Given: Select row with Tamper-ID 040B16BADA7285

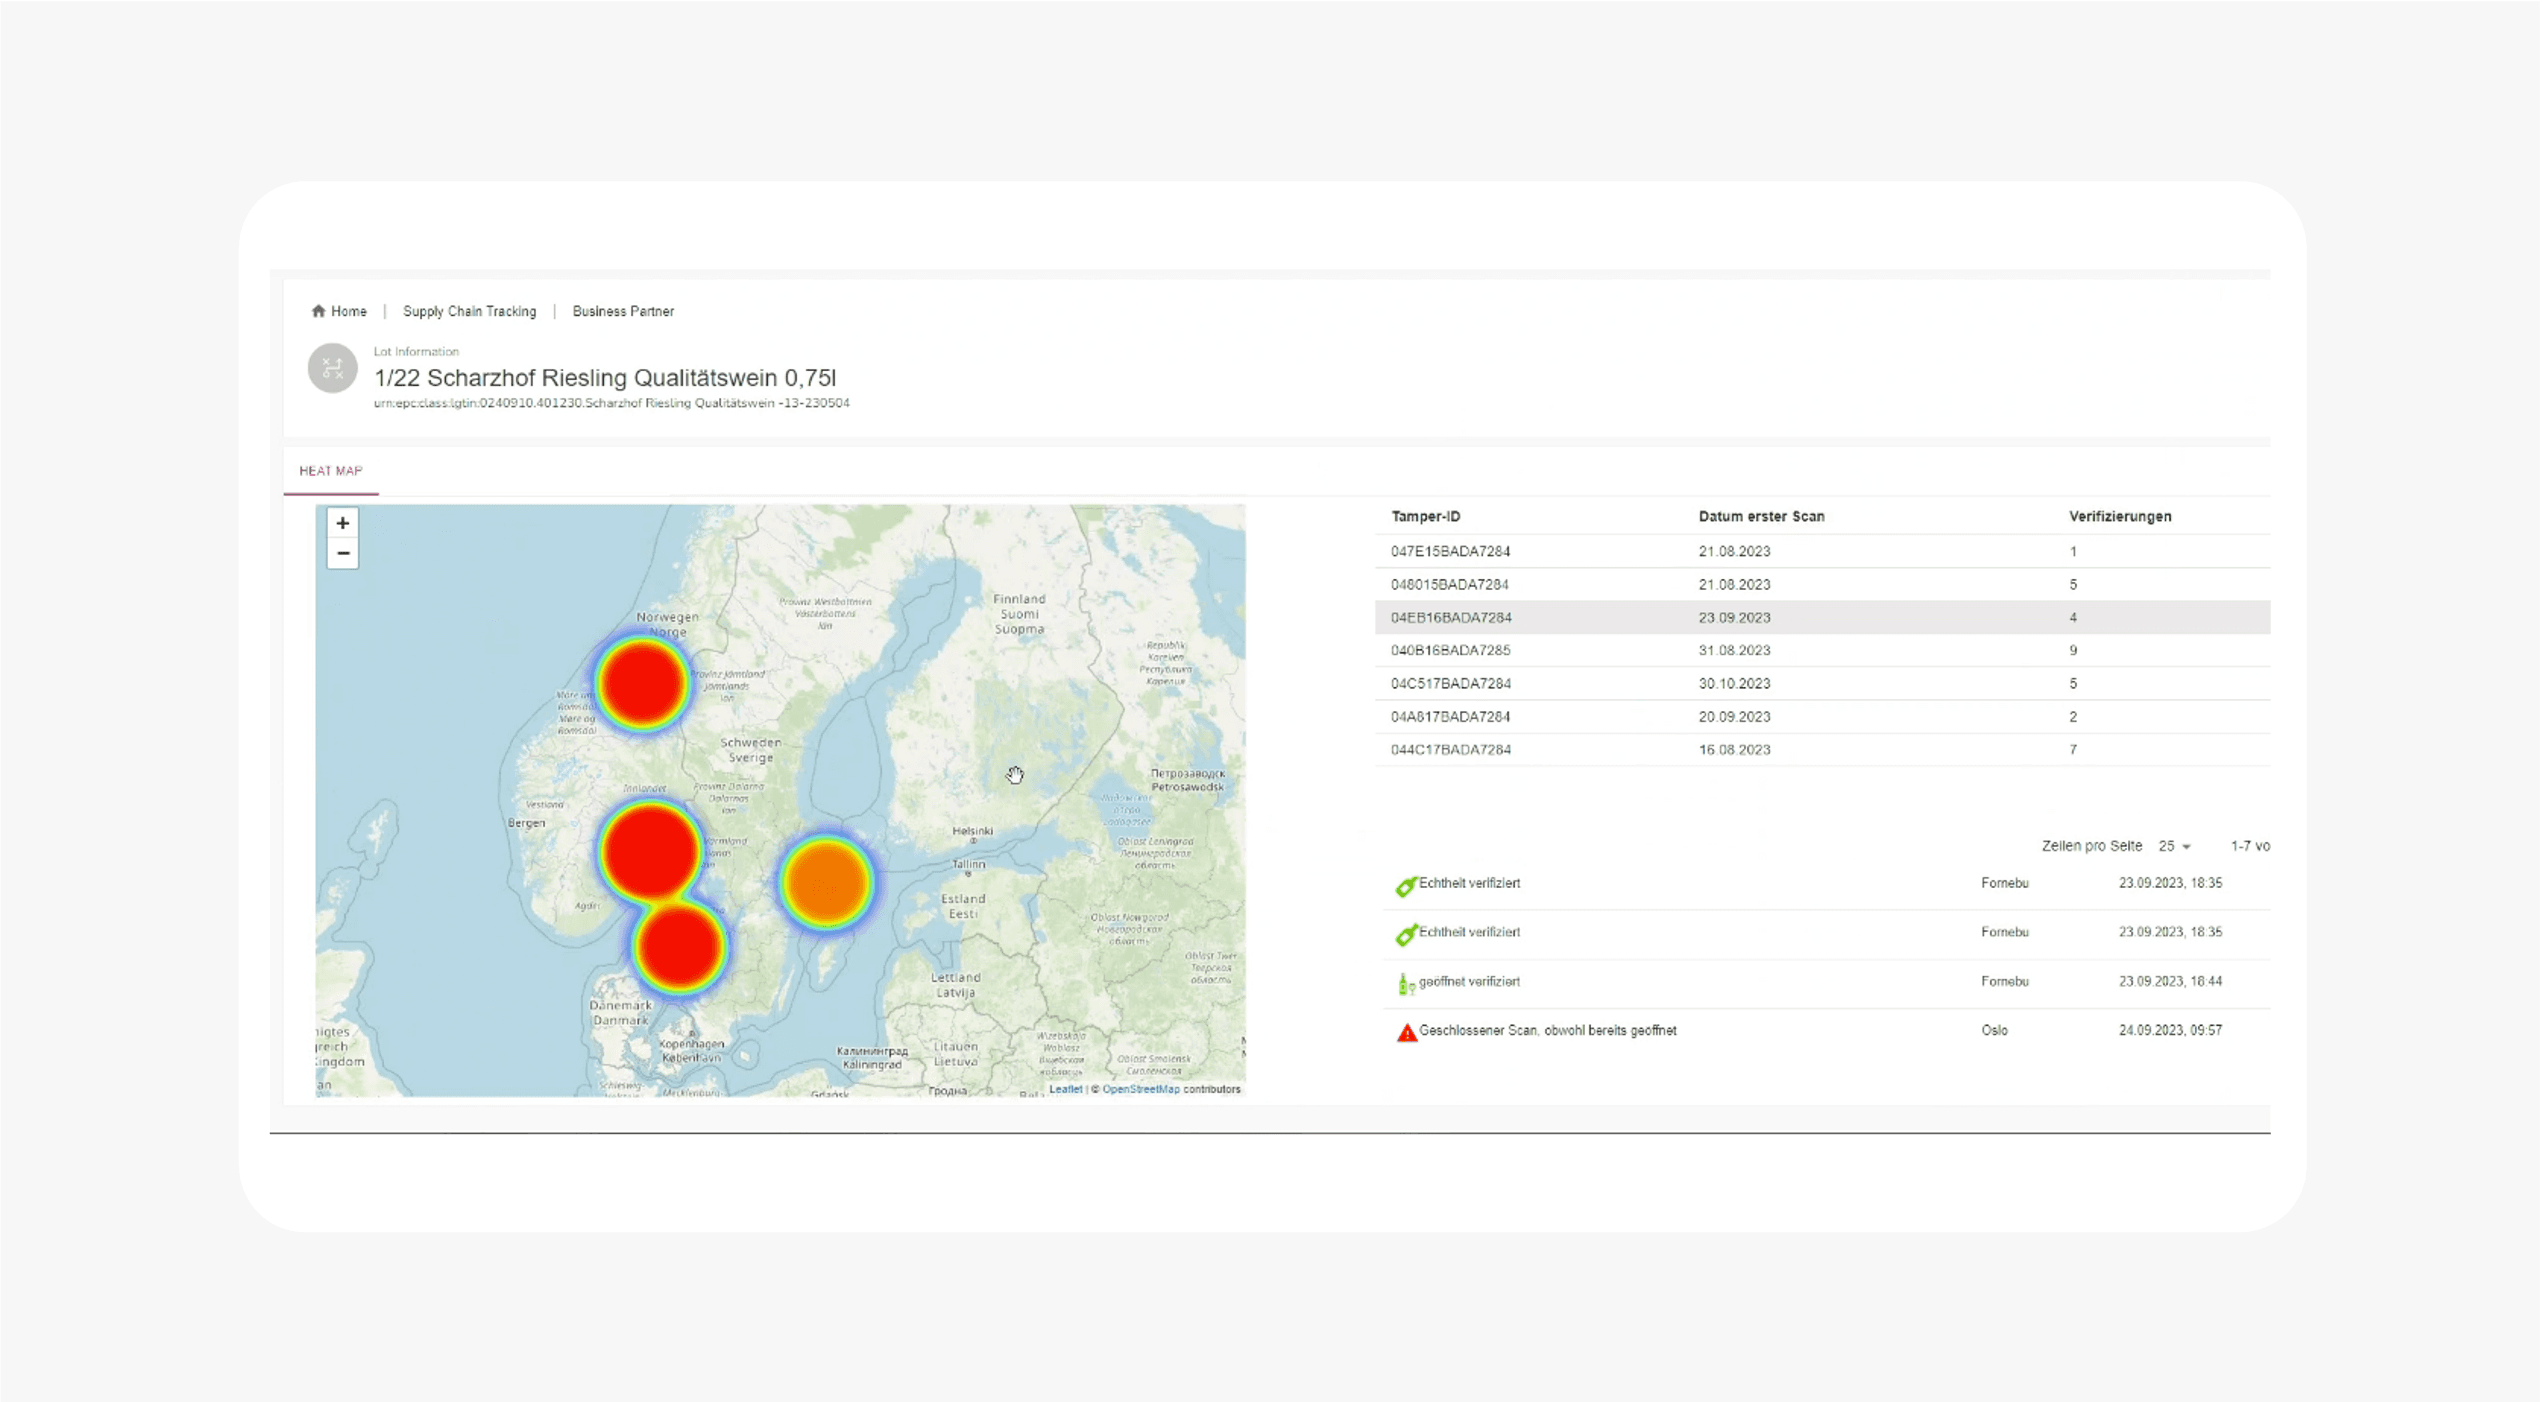Looking at the screenshot, I should pyautogui.click(x=1450, y=650).
